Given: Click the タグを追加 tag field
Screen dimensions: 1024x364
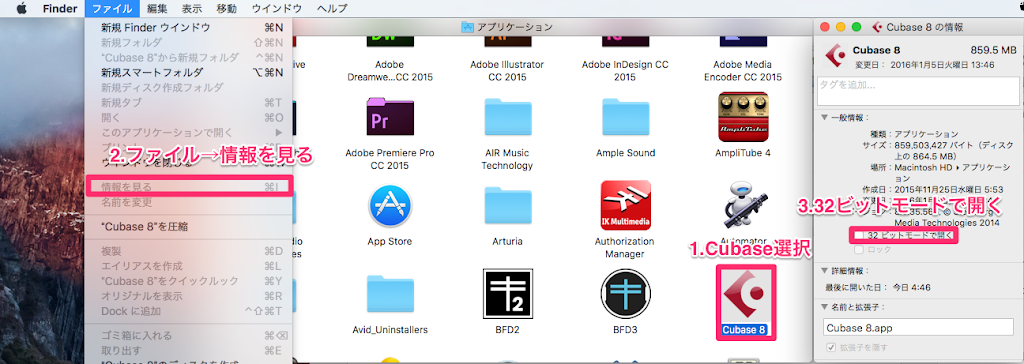Looking at the screenshot, I should 918,90.
